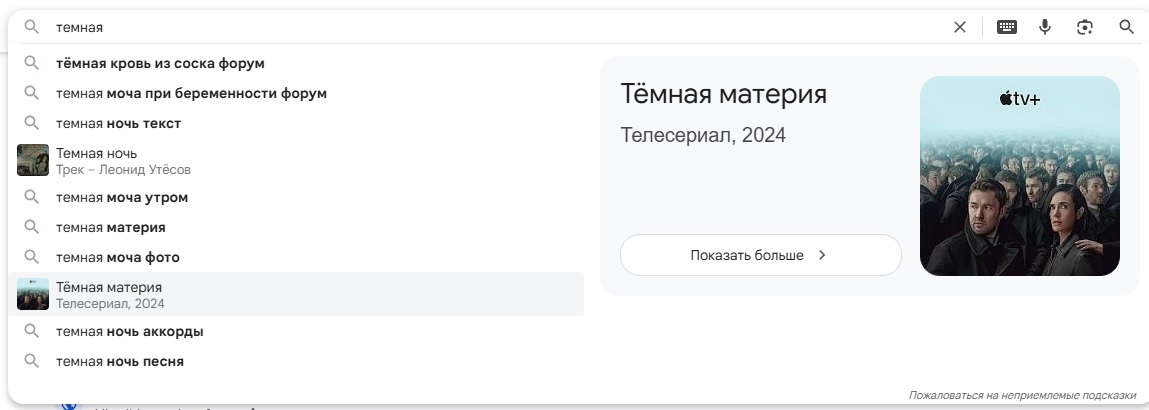Click 'Пожаловаться на неприемлемые подсказки' link
The height and width of the screenshot is (410, 1149).
(1022, 395)
